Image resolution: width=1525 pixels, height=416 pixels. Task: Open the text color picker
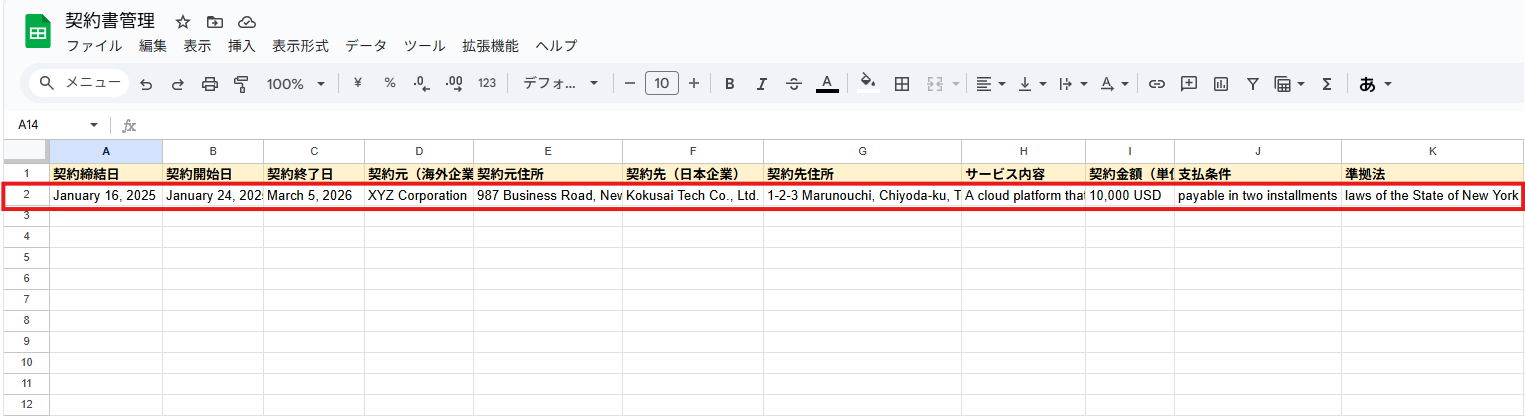click(827, 84)
